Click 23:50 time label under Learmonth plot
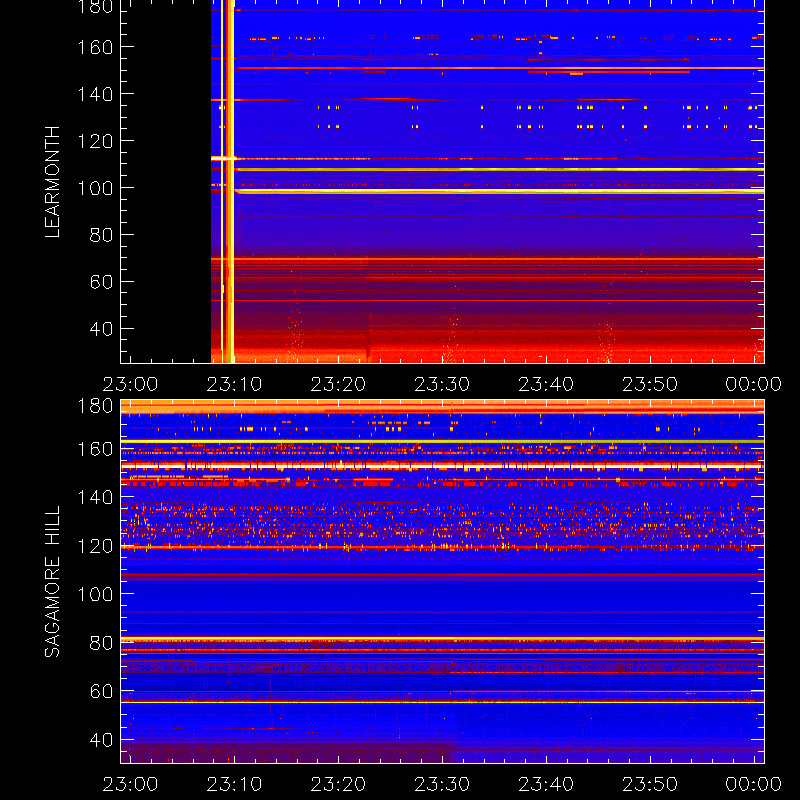The height and width of the screenshot is (800, 800). (x=650, y=384)
